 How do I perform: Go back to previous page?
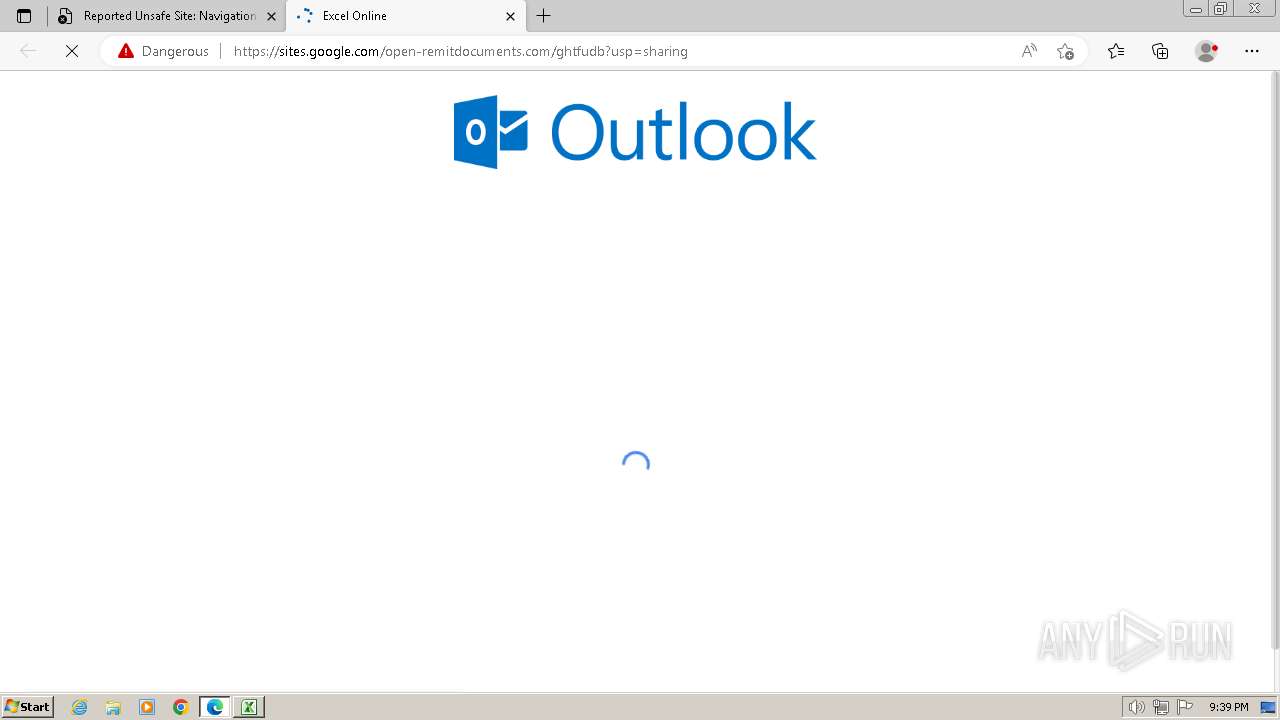pyautogui.click(x=28, y=51)
